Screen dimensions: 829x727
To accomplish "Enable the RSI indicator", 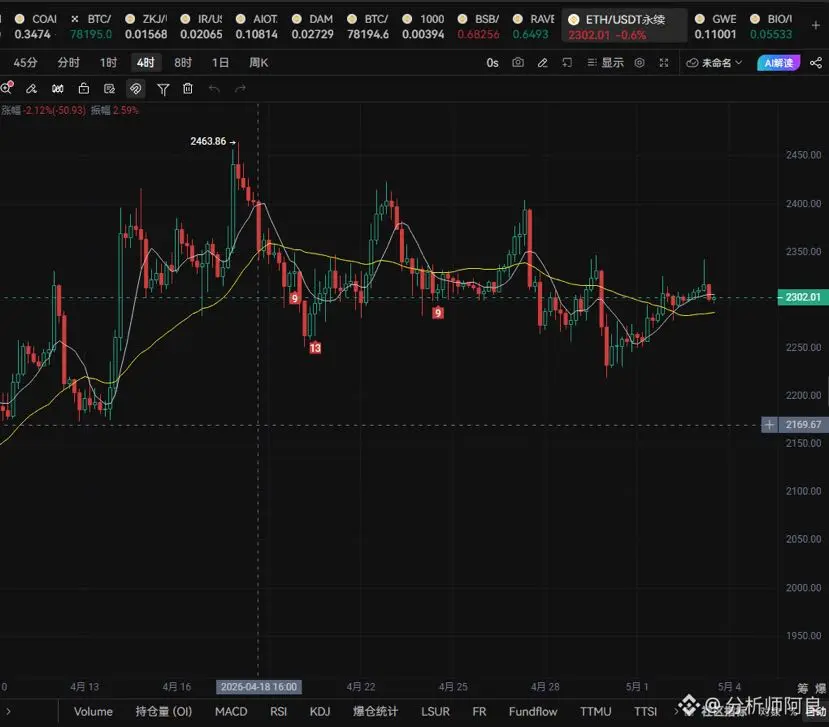I will (x=279, y=712).
